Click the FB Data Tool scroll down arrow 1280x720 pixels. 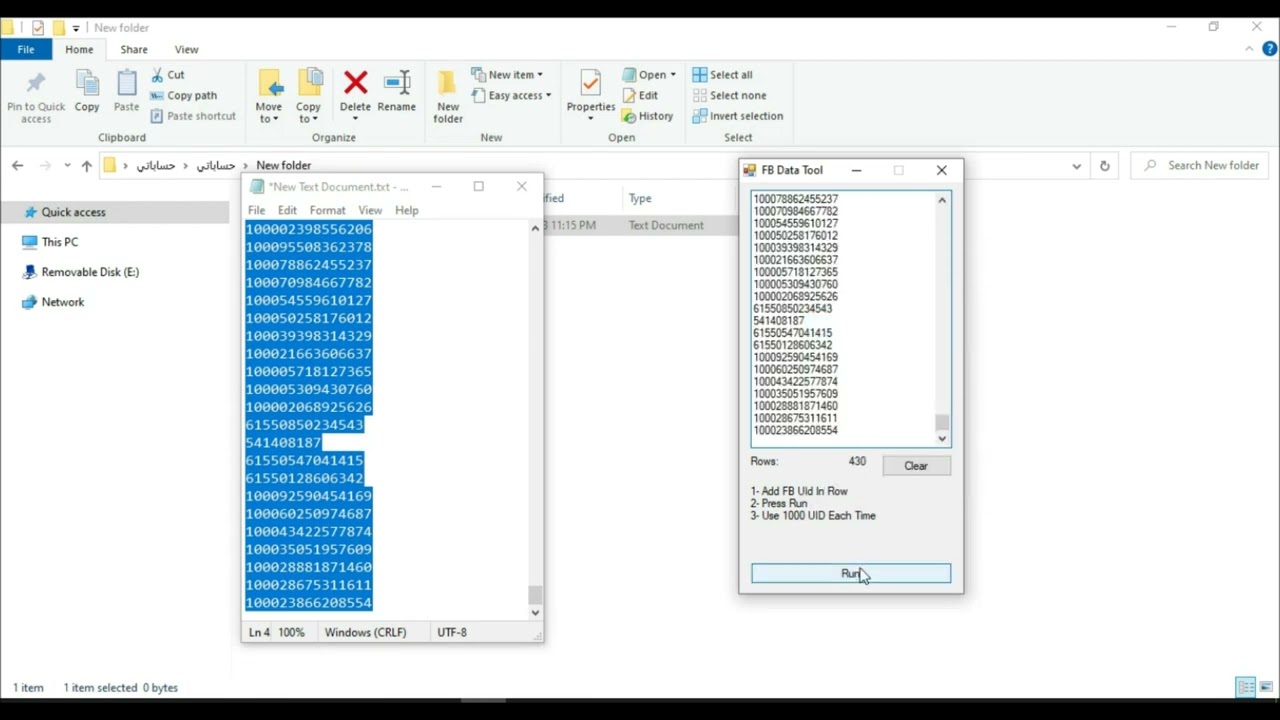(x=942, y=438)
